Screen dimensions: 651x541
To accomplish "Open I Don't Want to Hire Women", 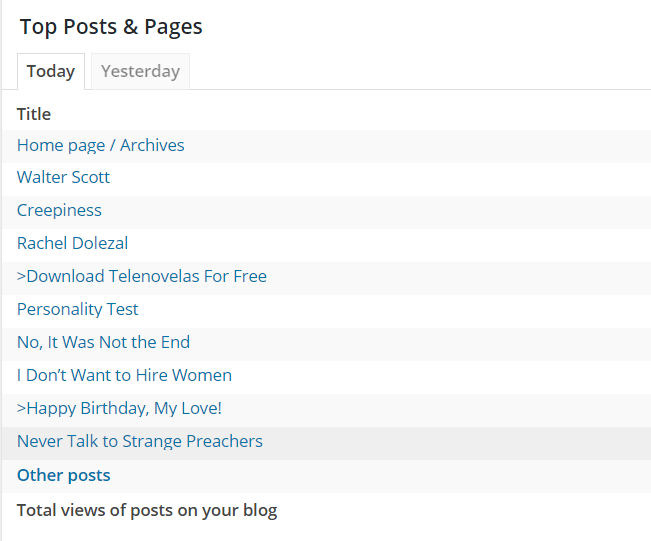I will (x=124, y=375).
